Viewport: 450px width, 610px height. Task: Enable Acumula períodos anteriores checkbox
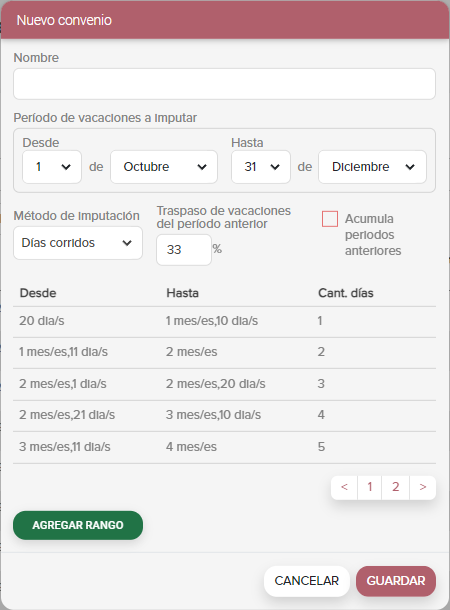point(330,219)
